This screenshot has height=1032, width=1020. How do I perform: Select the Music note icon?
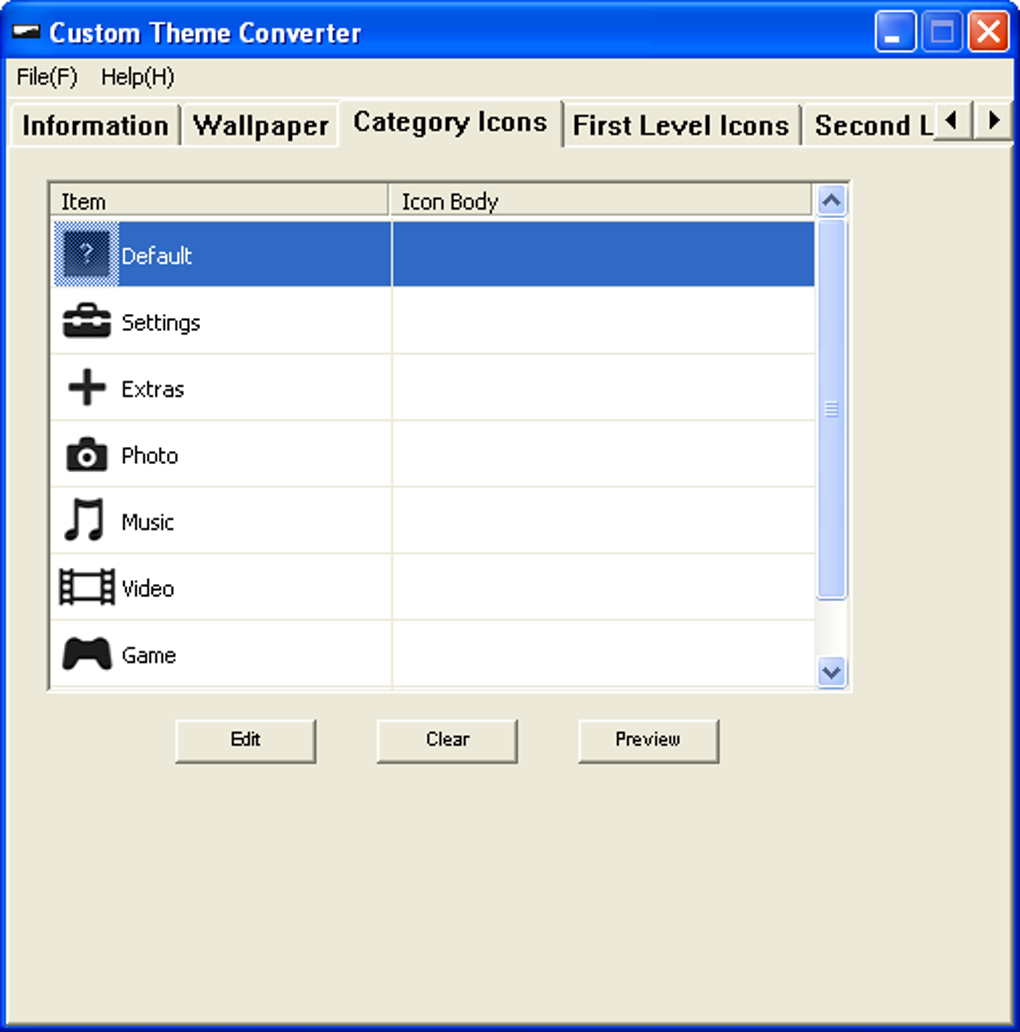pos(85,521)
